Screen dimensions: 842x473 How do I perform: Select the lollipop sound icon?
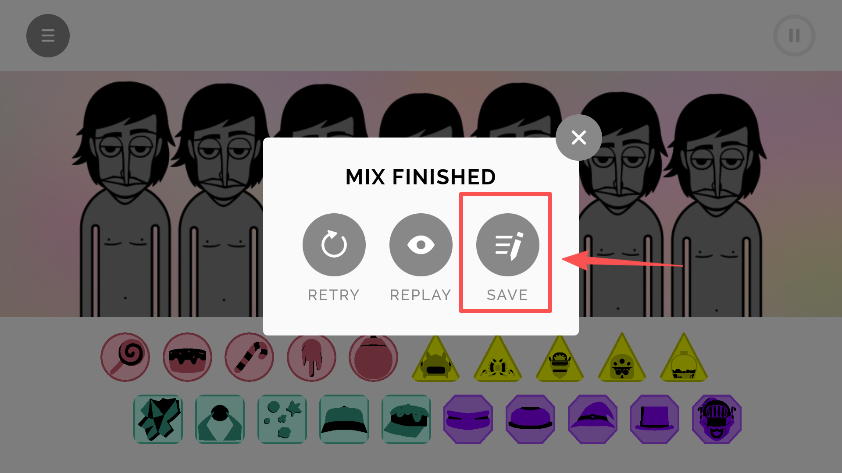click(x=125, y=357)
